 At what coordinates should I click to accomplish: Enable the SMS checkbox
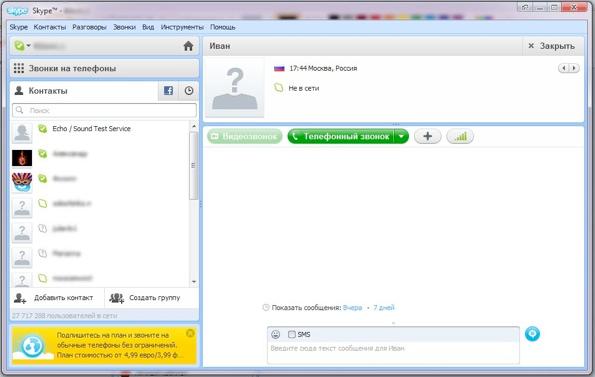point(291,334)
